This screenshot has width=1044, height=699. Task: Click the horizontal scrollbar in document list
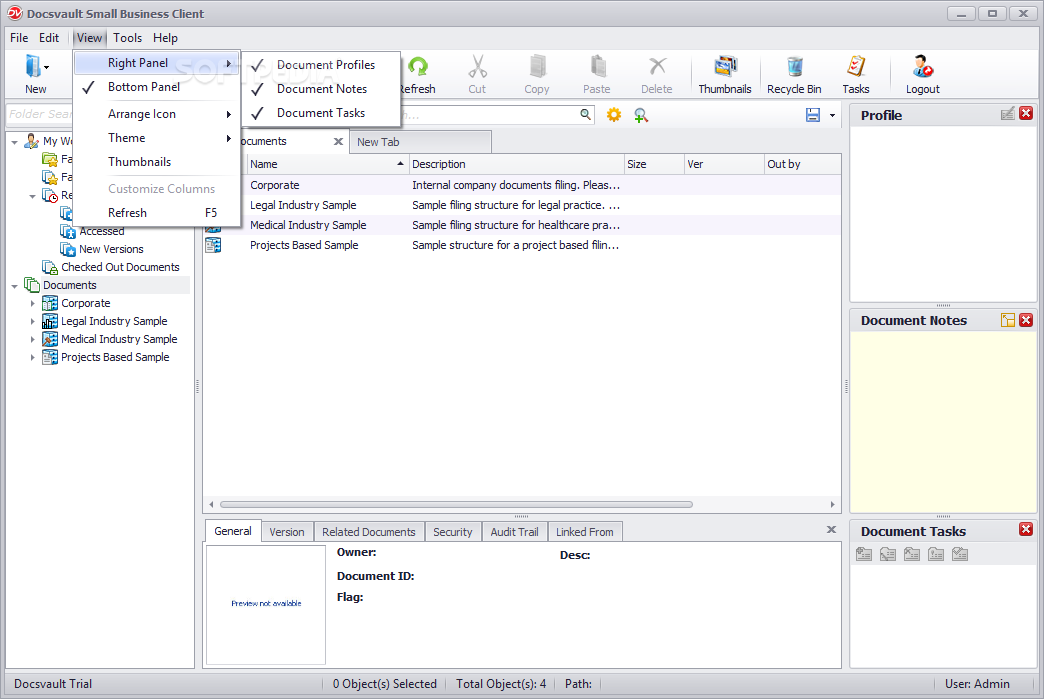(456, 505)
